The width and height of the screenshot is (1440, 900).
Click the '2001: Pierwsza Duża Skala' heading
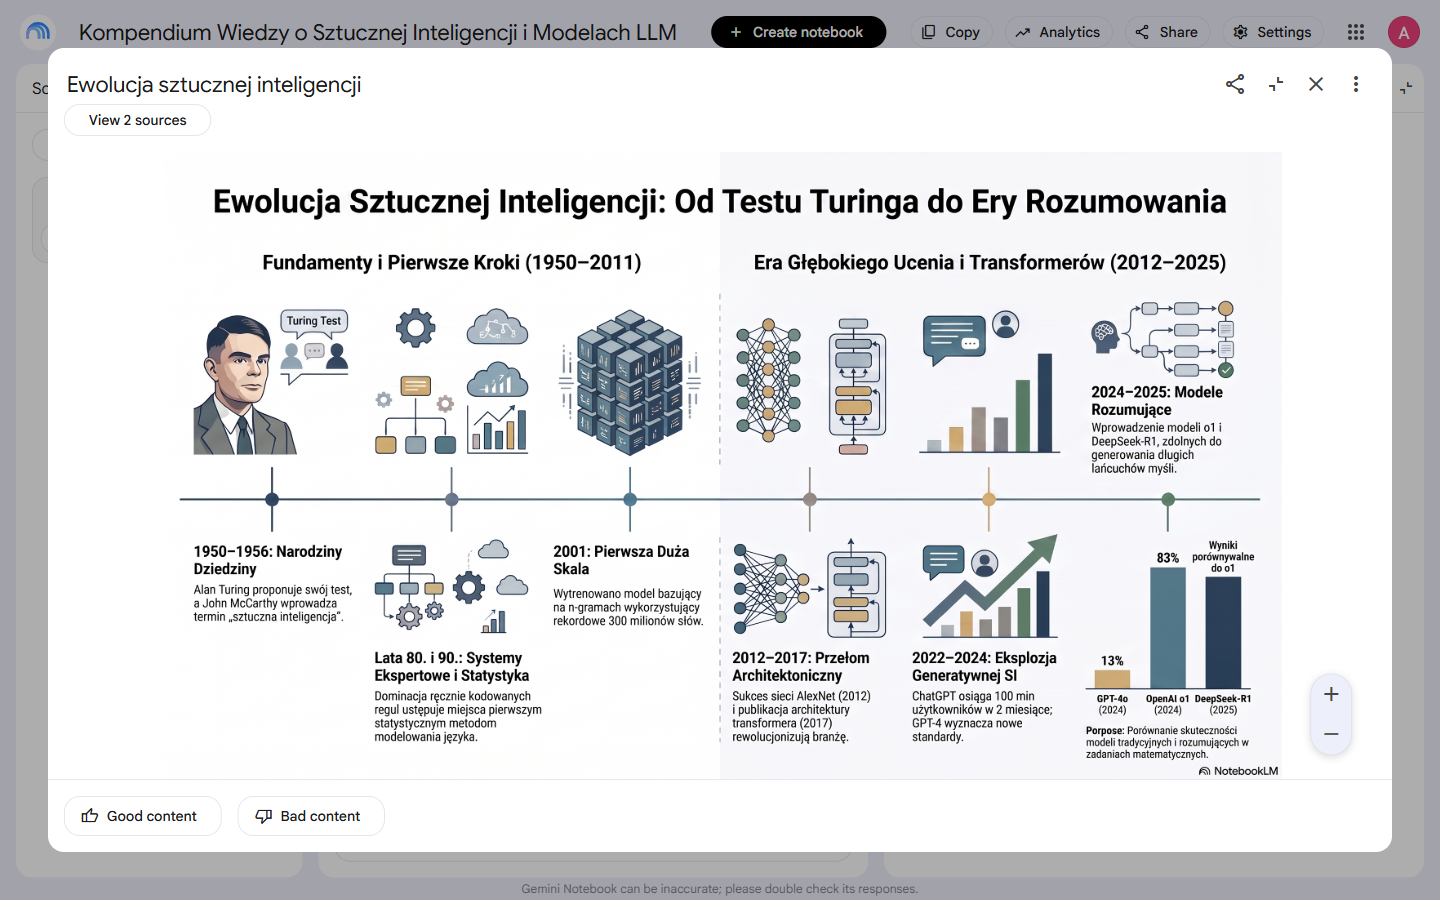621,560
